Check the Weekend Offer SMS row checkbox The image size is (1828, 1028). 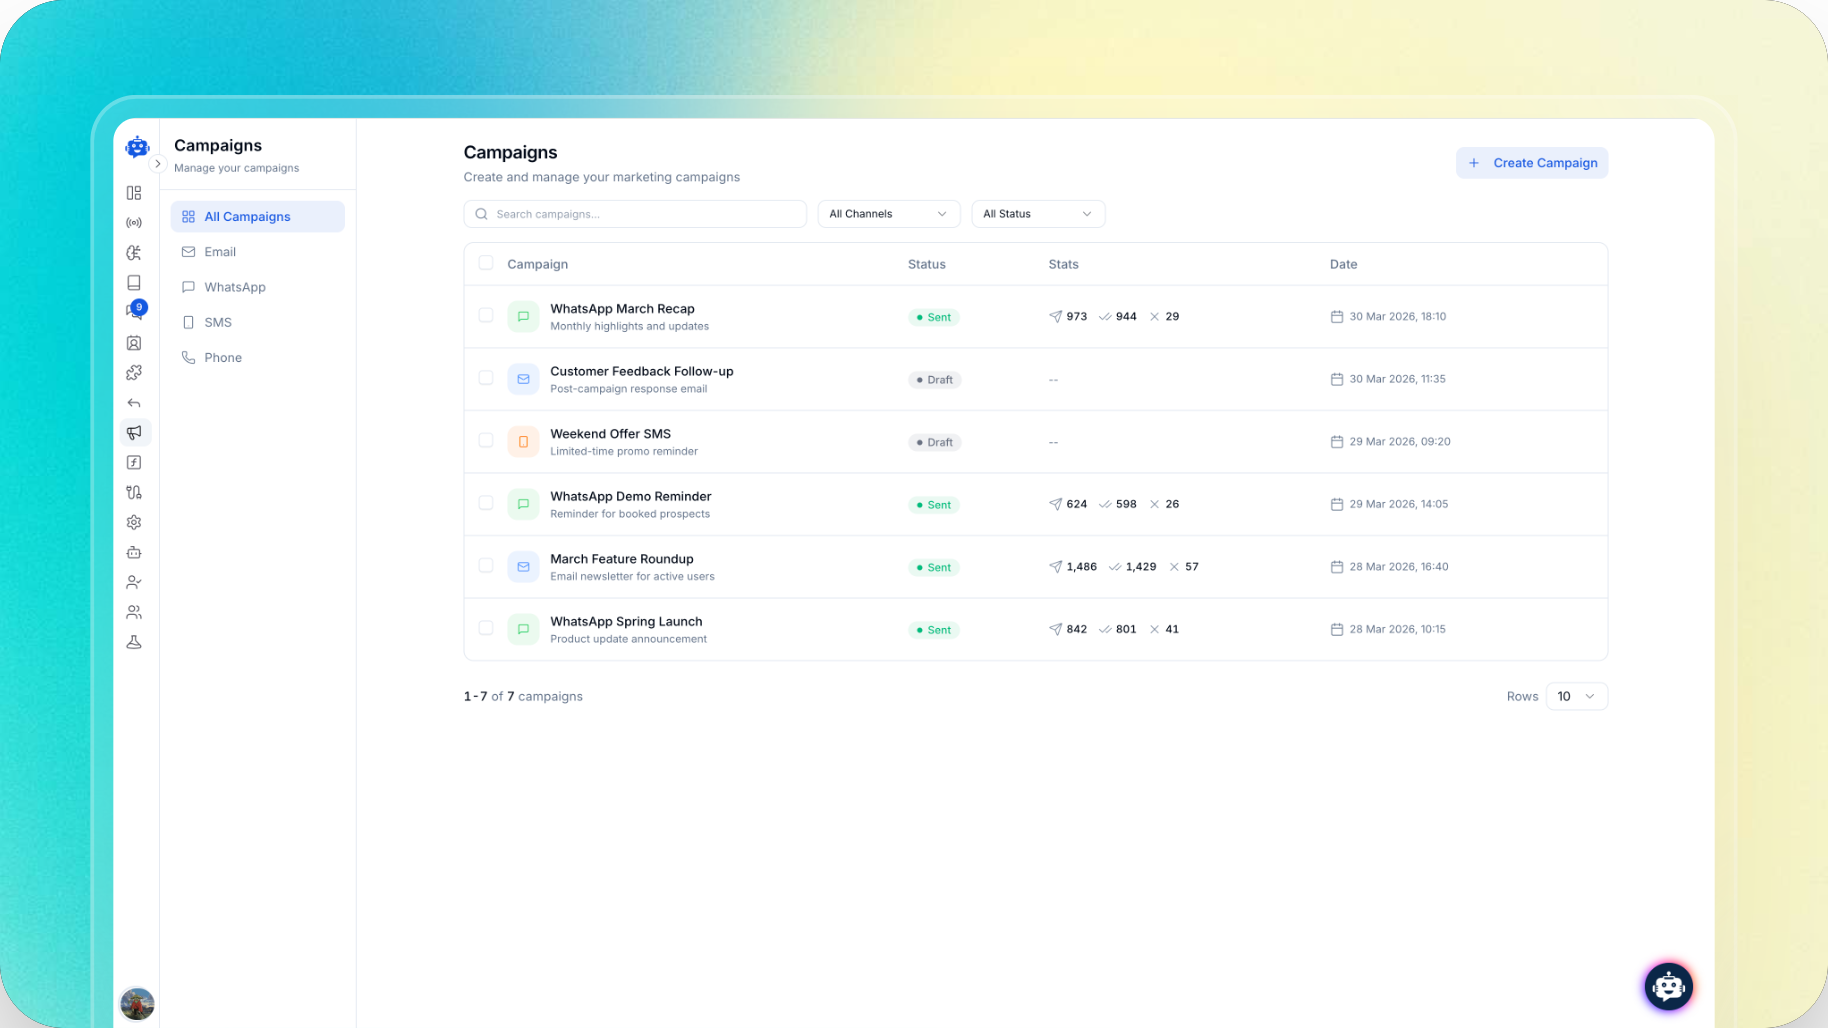pyautogui.click(x=486, y=441)
